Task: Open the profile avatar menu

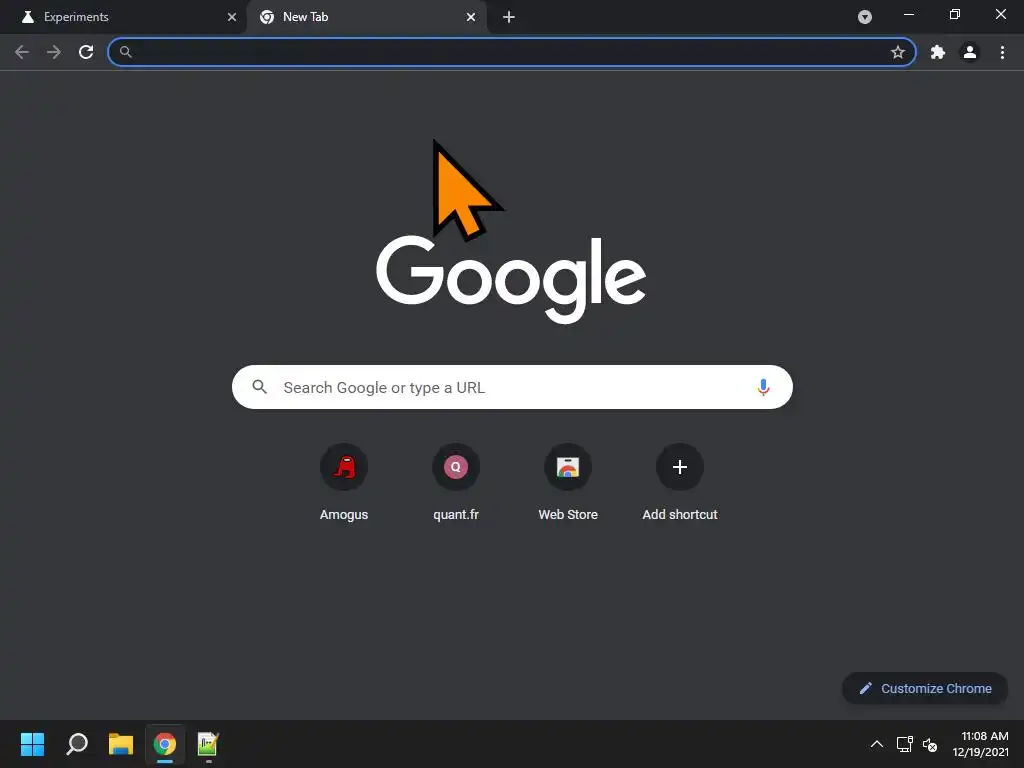Action: click(970, 52)
